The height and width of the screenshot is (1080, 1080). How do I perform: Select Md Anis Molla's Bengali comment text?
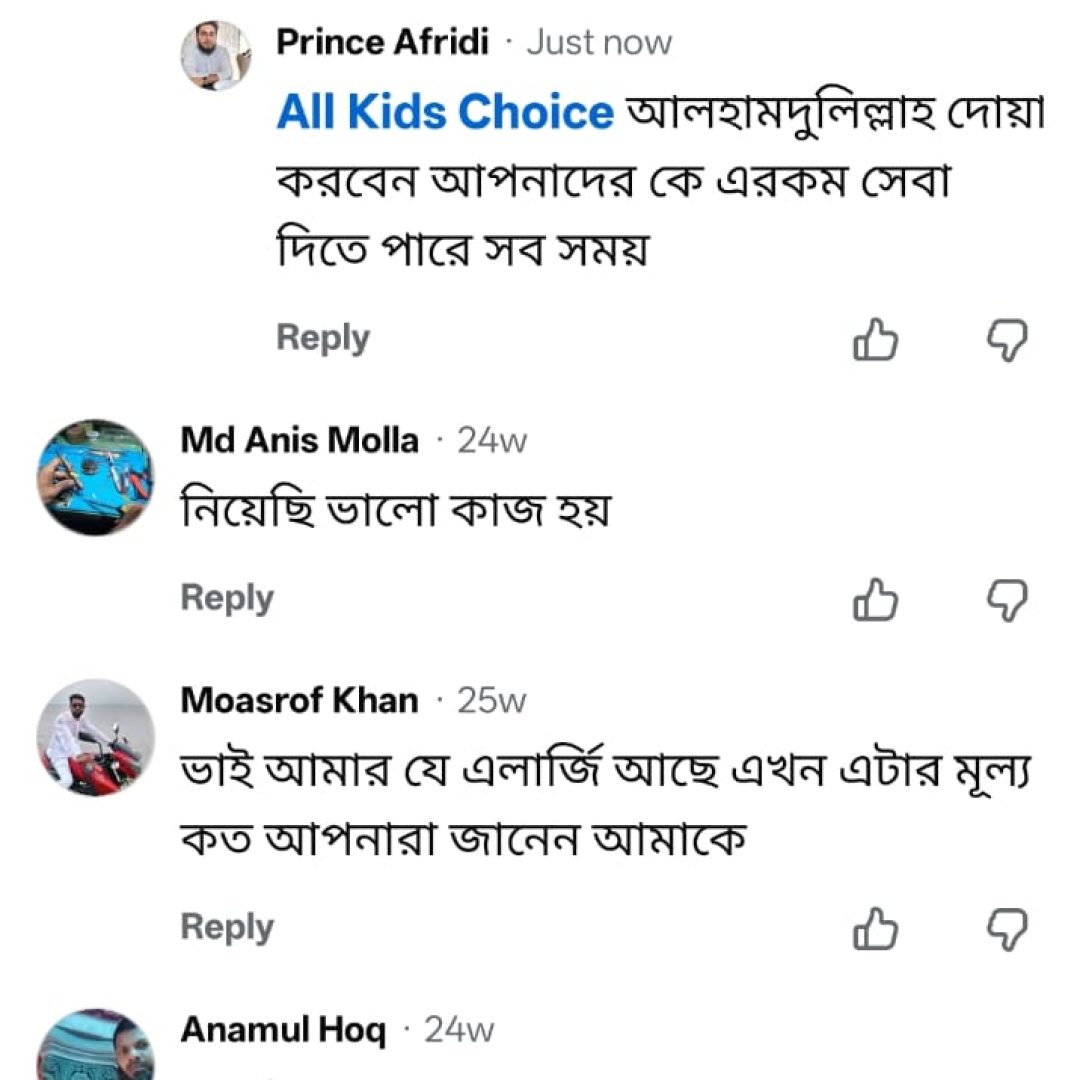[x=395, y=510]
